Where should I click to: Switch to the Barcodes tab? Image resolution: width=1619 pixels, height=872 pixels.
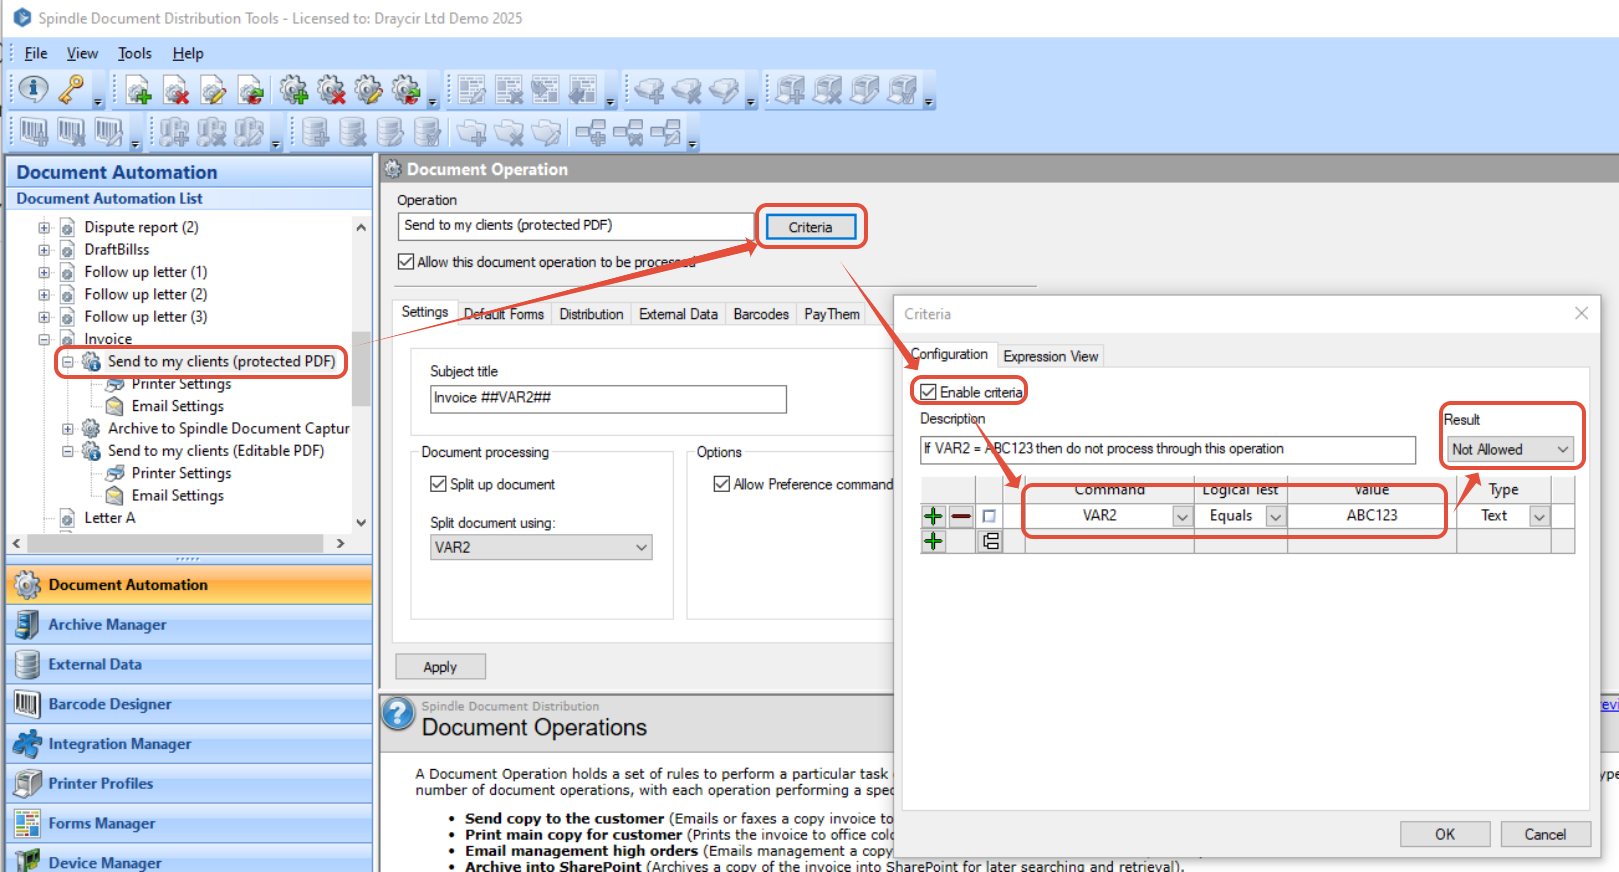(x=761, y=314)
